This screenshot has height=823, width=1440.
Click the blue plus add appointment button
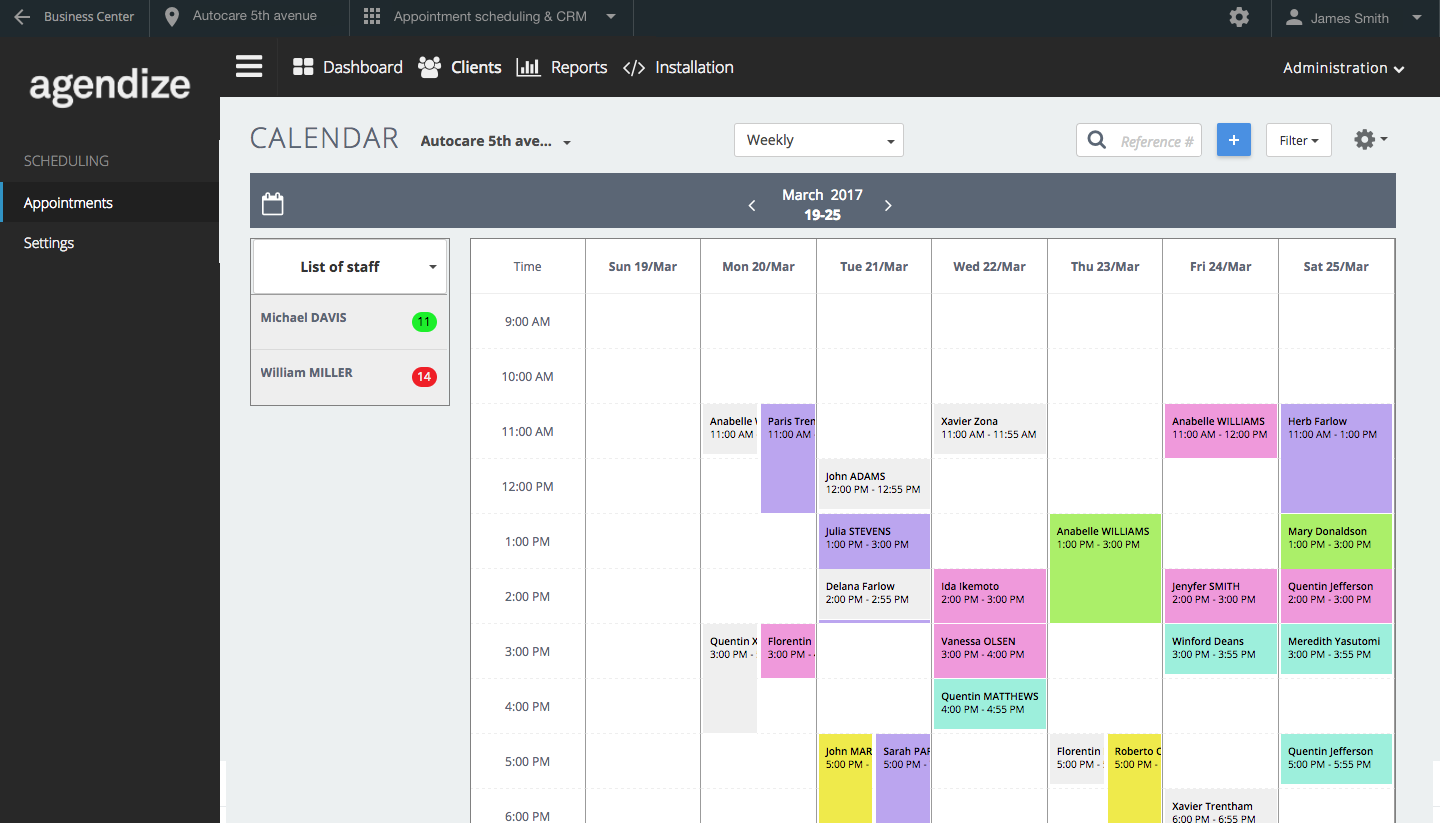click(x=1233, y=140)
